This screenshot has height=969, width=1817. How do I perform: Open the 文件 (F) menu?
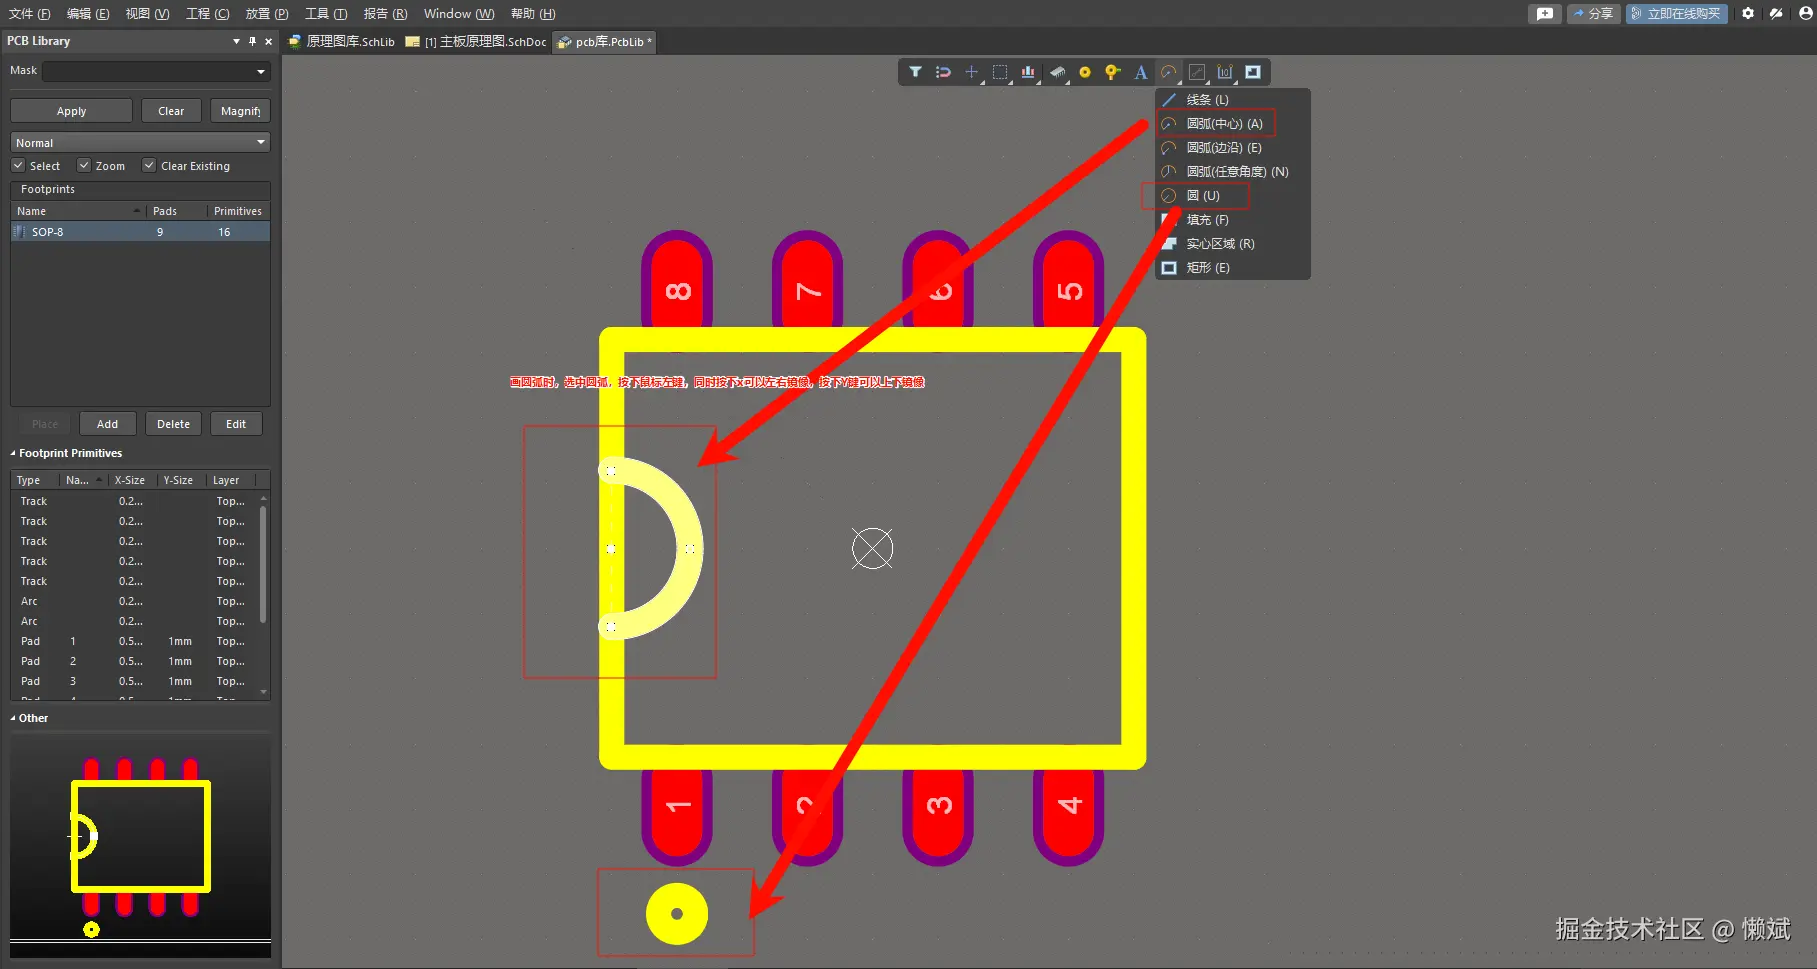(29, 14)
